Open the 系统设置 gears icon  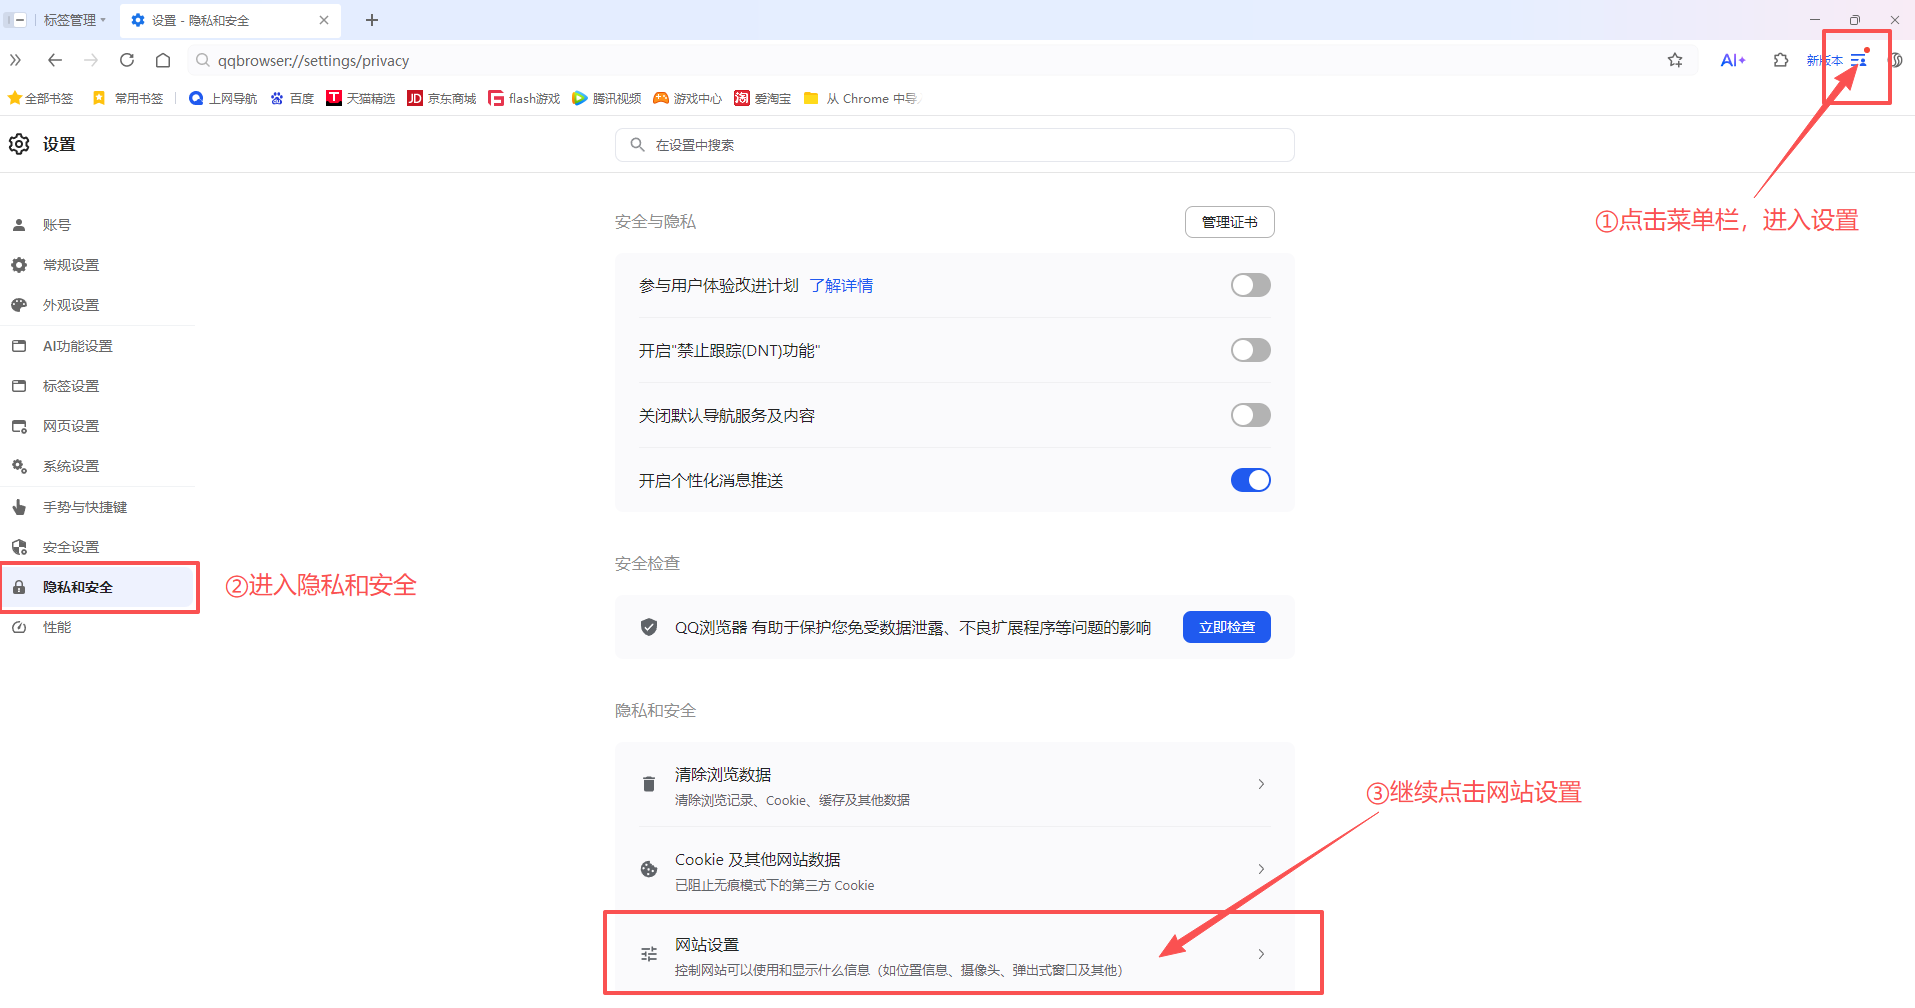[19, 466]
